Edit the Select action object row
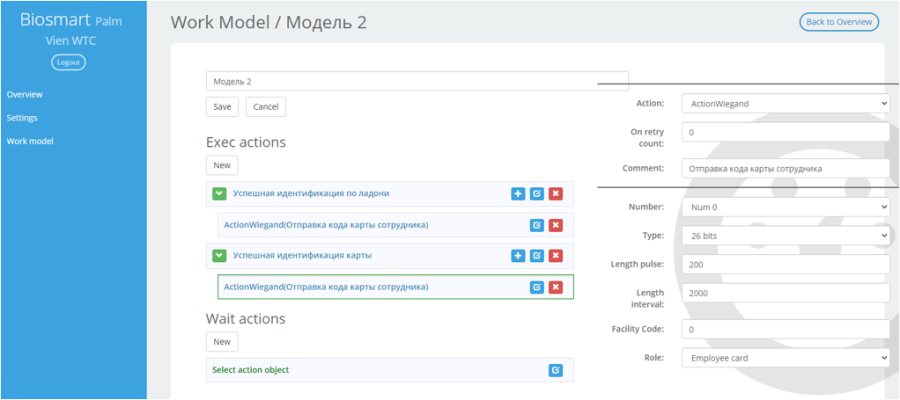This screenshot has width=900, height=400. point(555,370)
